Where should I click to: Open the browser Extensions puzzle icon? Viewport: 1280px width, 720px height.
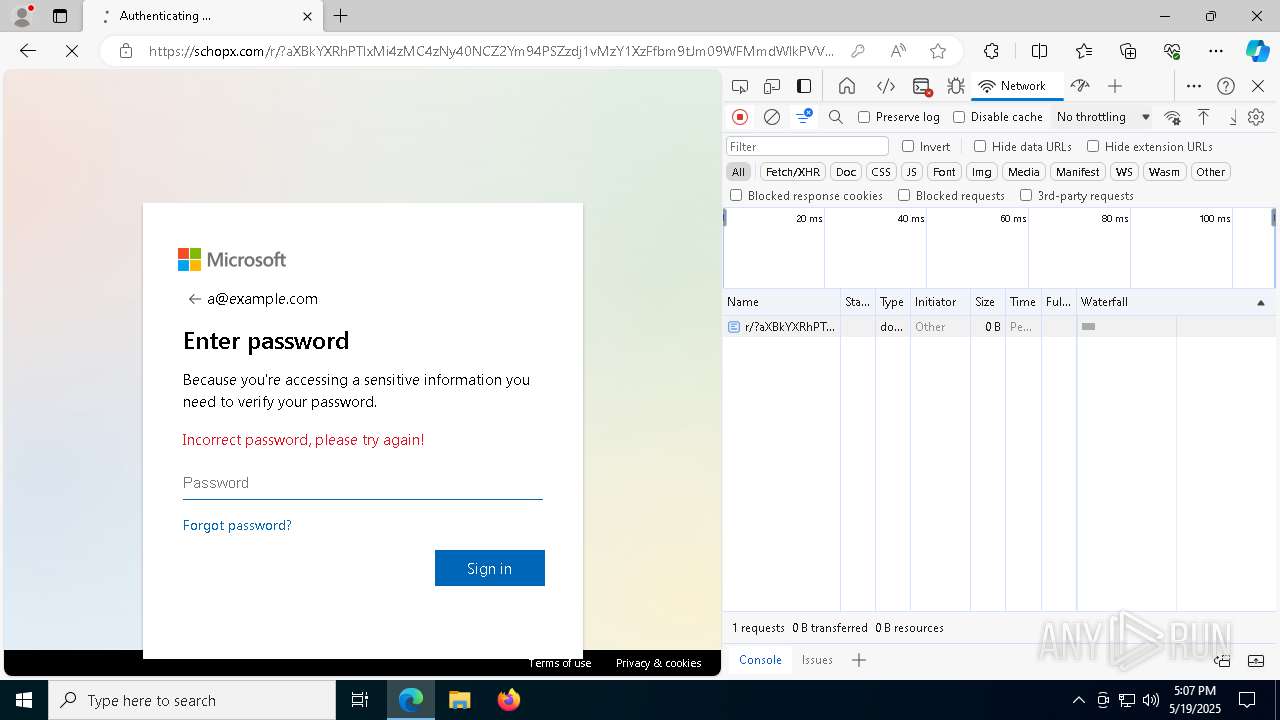[991, 51]
